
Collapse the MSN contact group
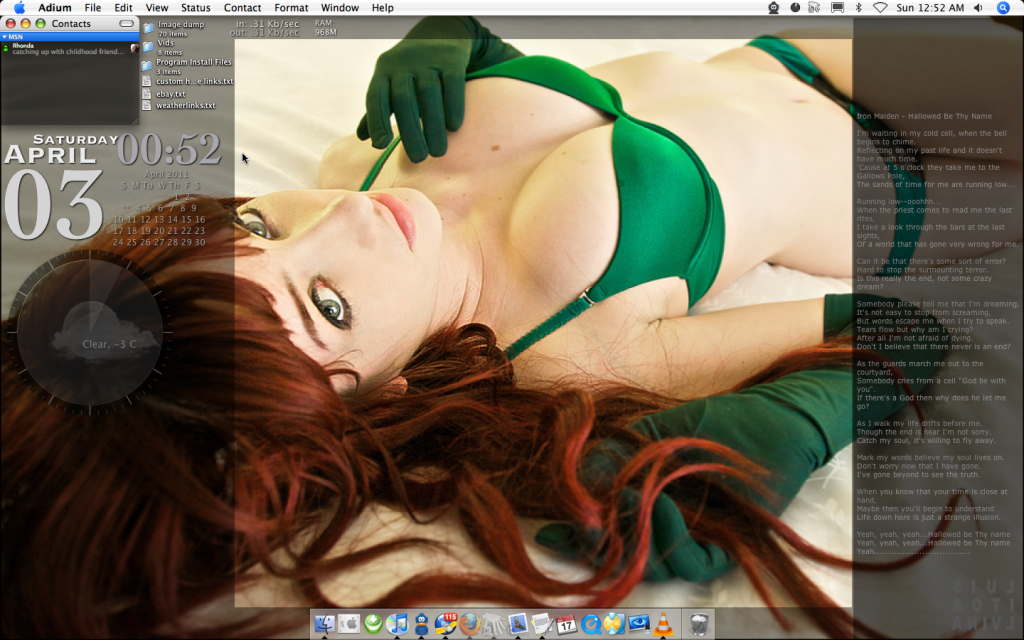pyautogui.click(x=5, y=36)
